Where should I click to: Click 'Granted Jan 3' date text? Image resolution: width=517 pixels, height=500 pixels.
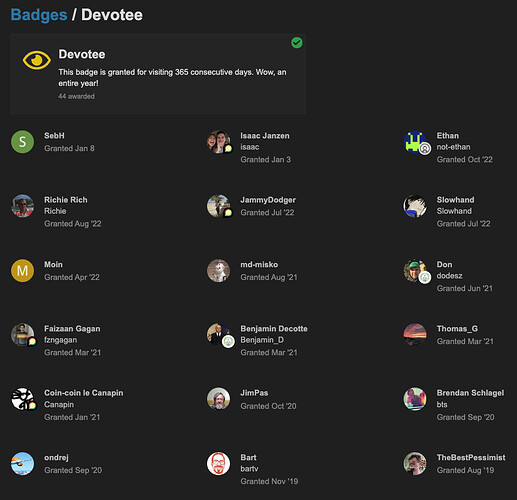(x=266, y=160)
